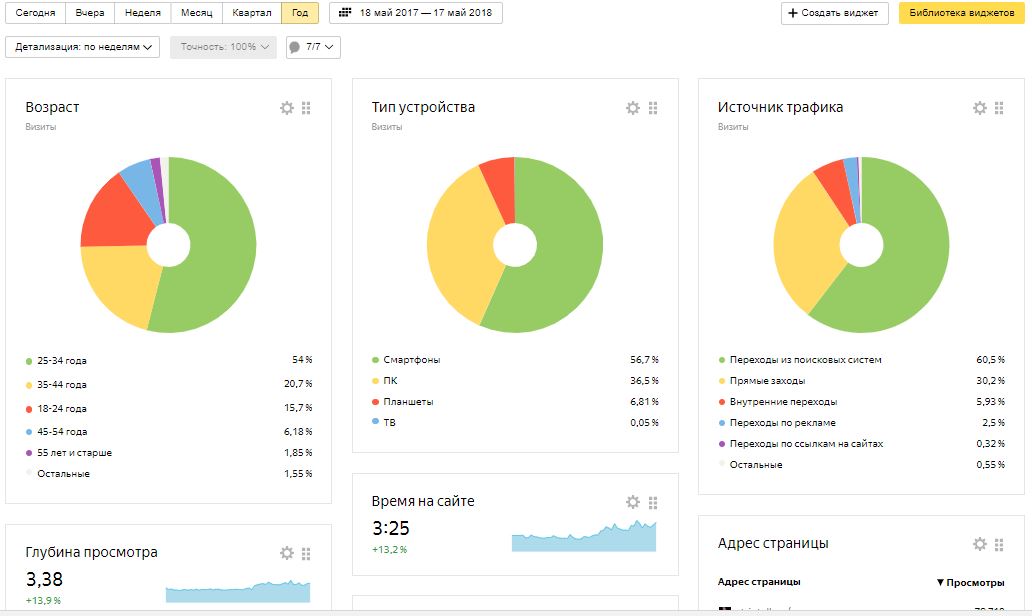Expand Детализация: по неделям dropdown
The height and width of the screenshot is (616, 1032).
82,47
